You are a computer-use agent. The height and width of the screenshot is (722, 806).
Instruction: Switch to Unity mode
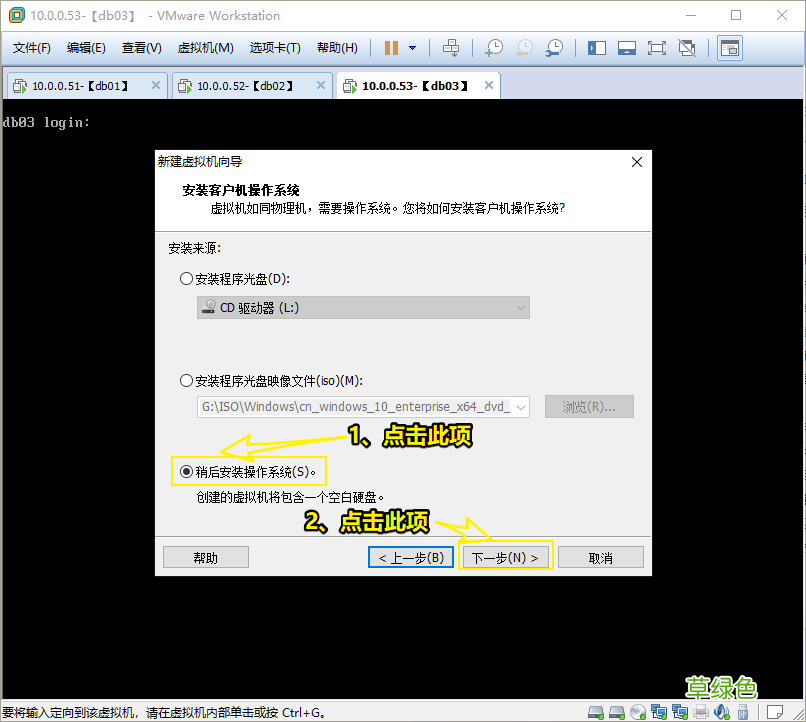coord(687,48)
